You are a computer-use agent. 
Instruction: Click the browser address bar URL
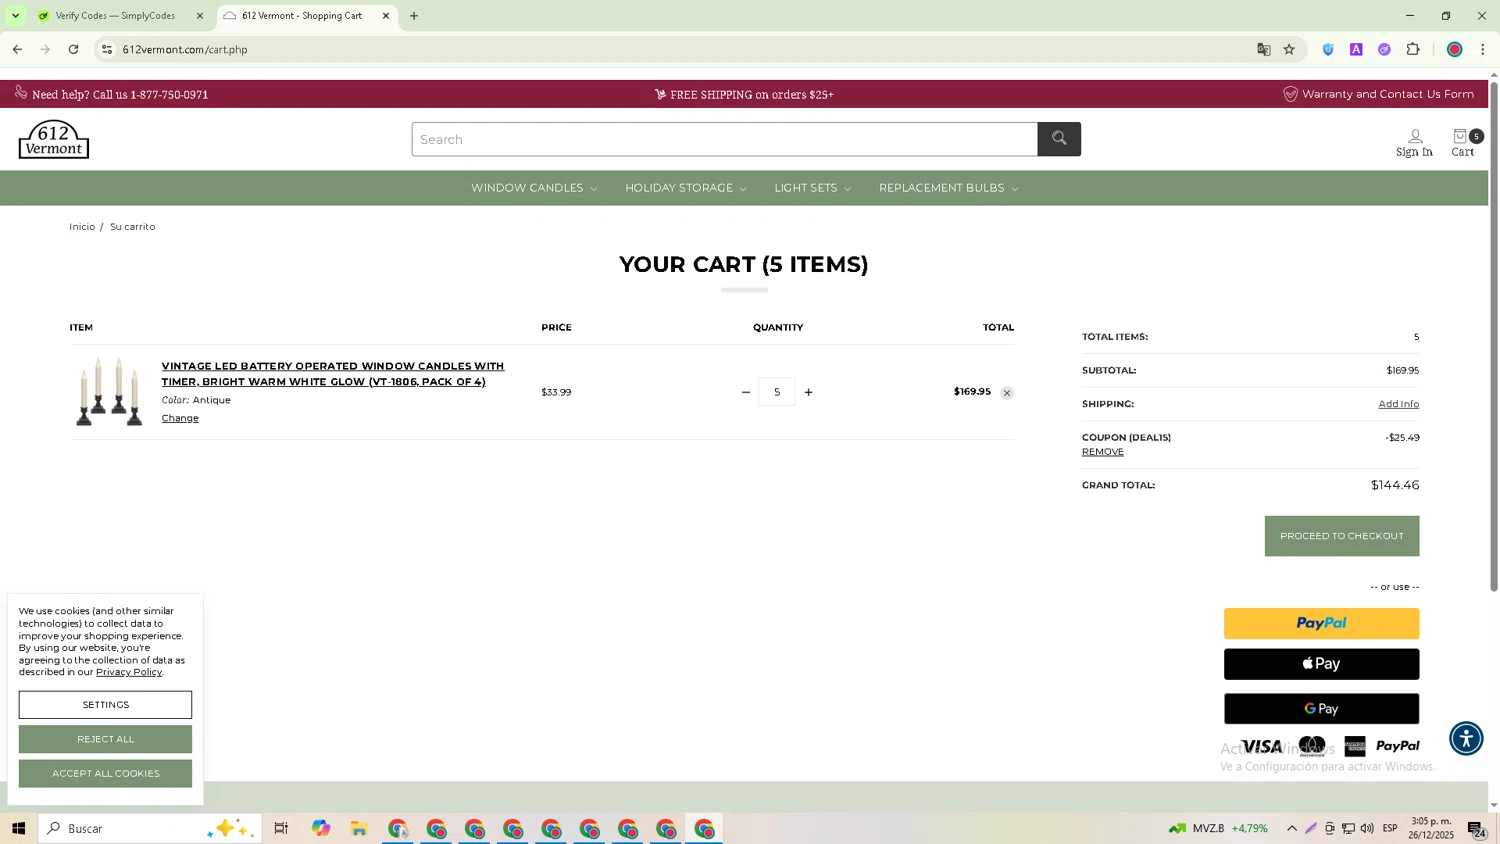185,49
